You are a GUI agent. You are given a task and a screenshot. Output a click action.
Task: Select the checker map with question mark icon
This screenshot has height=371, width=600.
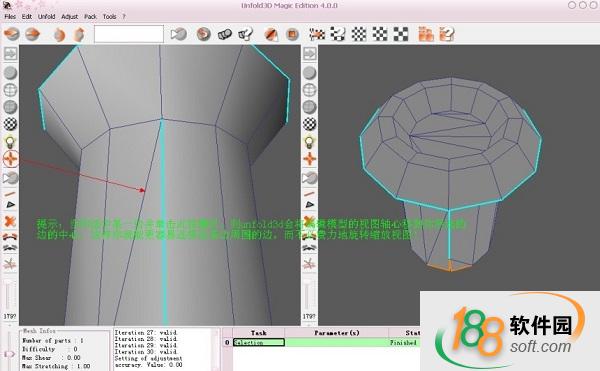click(338, 34)
